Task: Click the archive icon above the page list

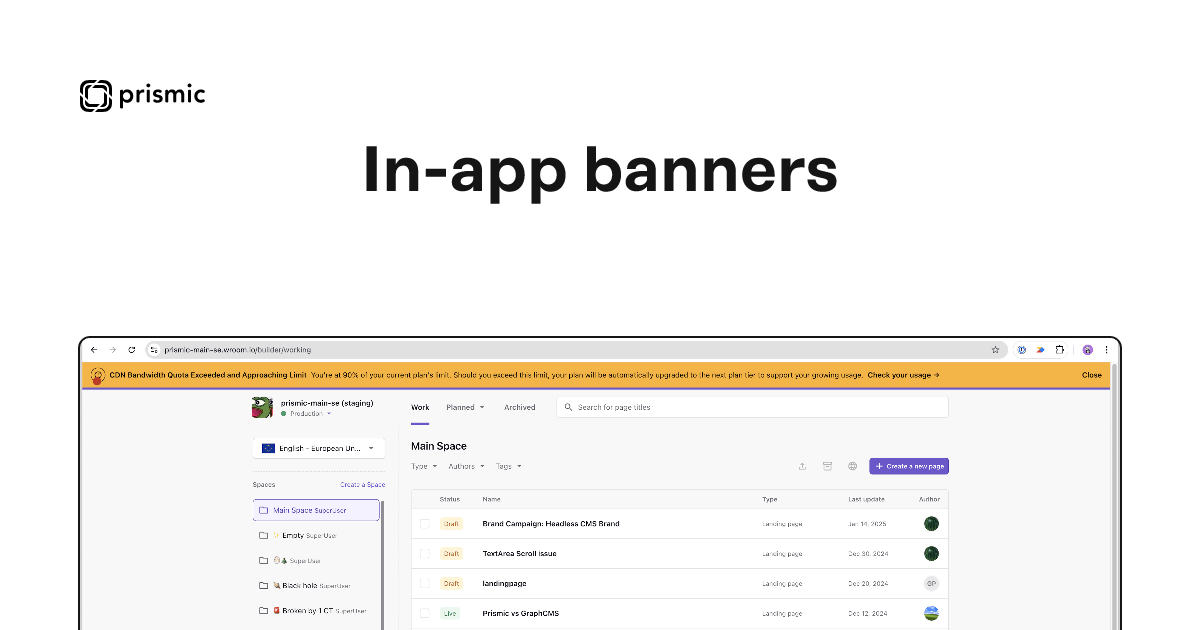Action: (x=827, y=466)
